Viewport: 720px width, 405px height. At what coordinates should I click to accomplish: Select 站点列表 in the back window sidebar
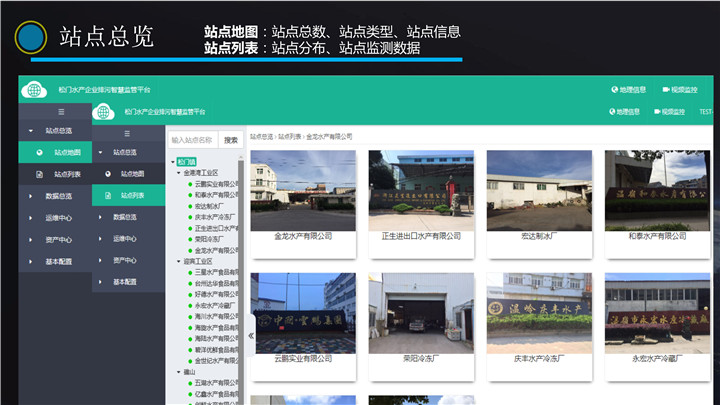tap(55, 174)
